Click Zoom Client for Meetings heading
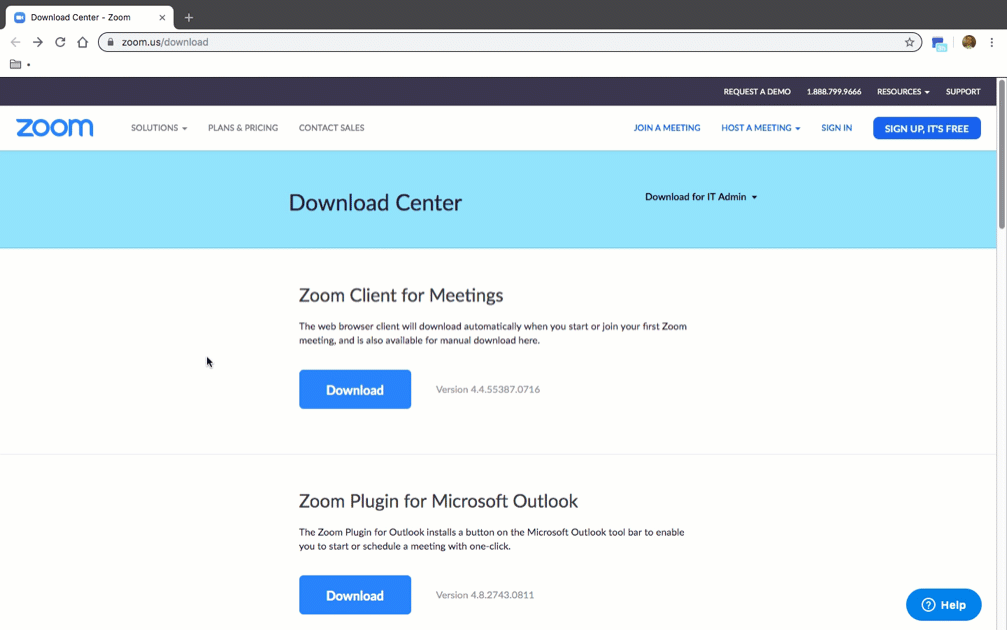The height and width of the screenshot is (630, 1007). [x=401, y=295]
